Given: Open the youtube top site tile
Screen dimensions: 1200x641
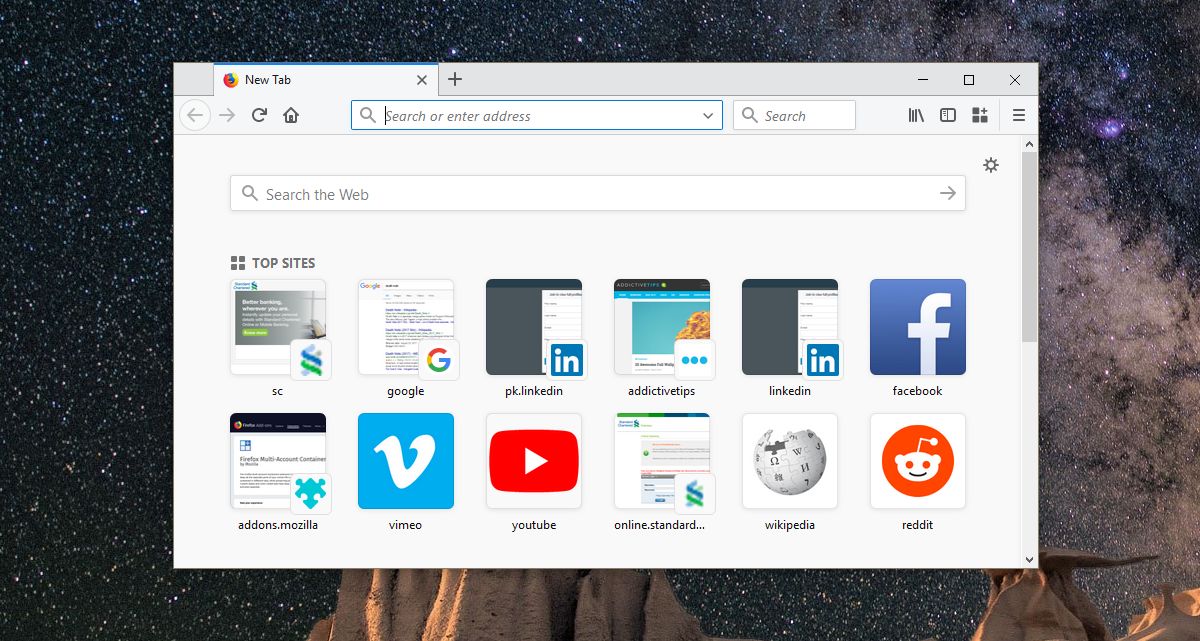Looking at the screenshot, I should pos(534,461).
